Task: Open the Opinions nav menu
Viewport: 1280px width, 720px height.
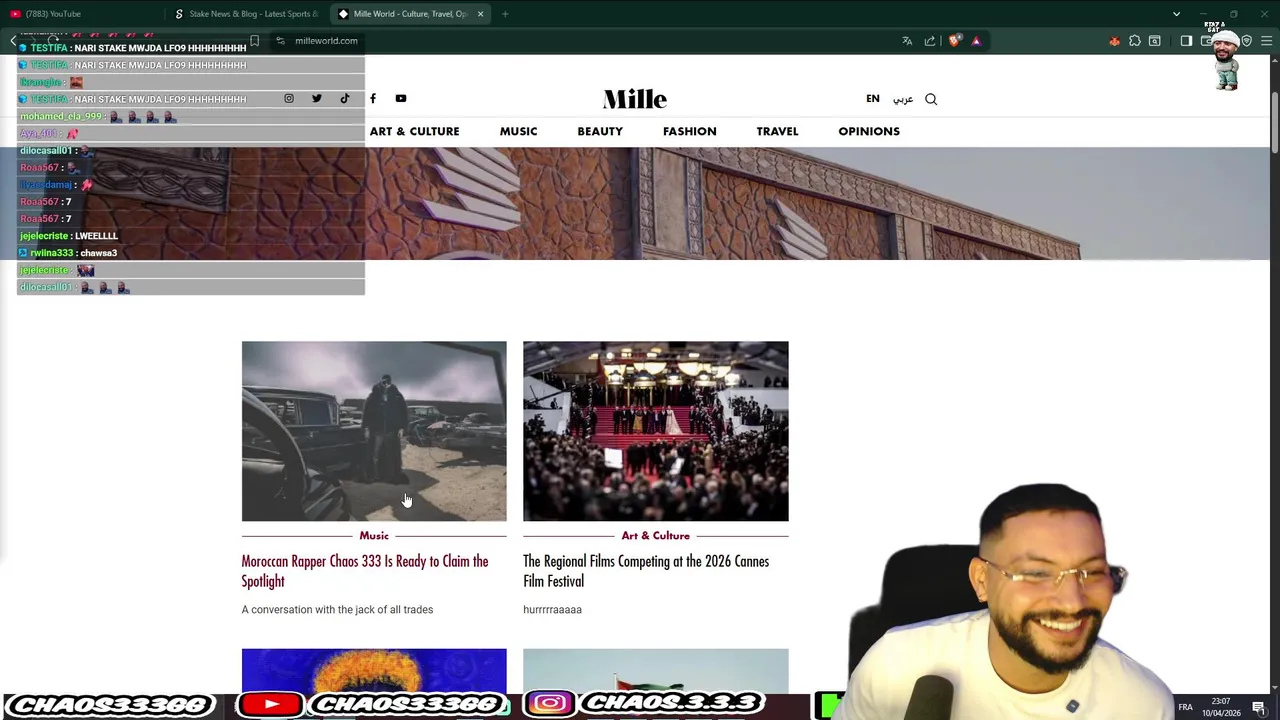Action: point(869,131)
